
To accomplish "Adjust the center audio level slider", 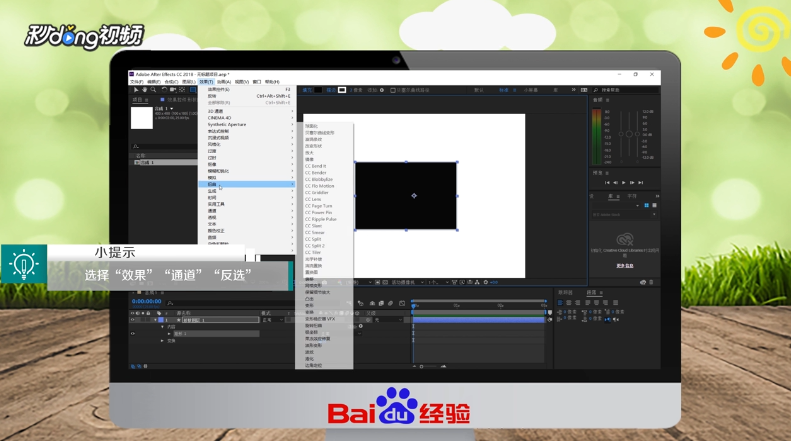I will [629, 134].
